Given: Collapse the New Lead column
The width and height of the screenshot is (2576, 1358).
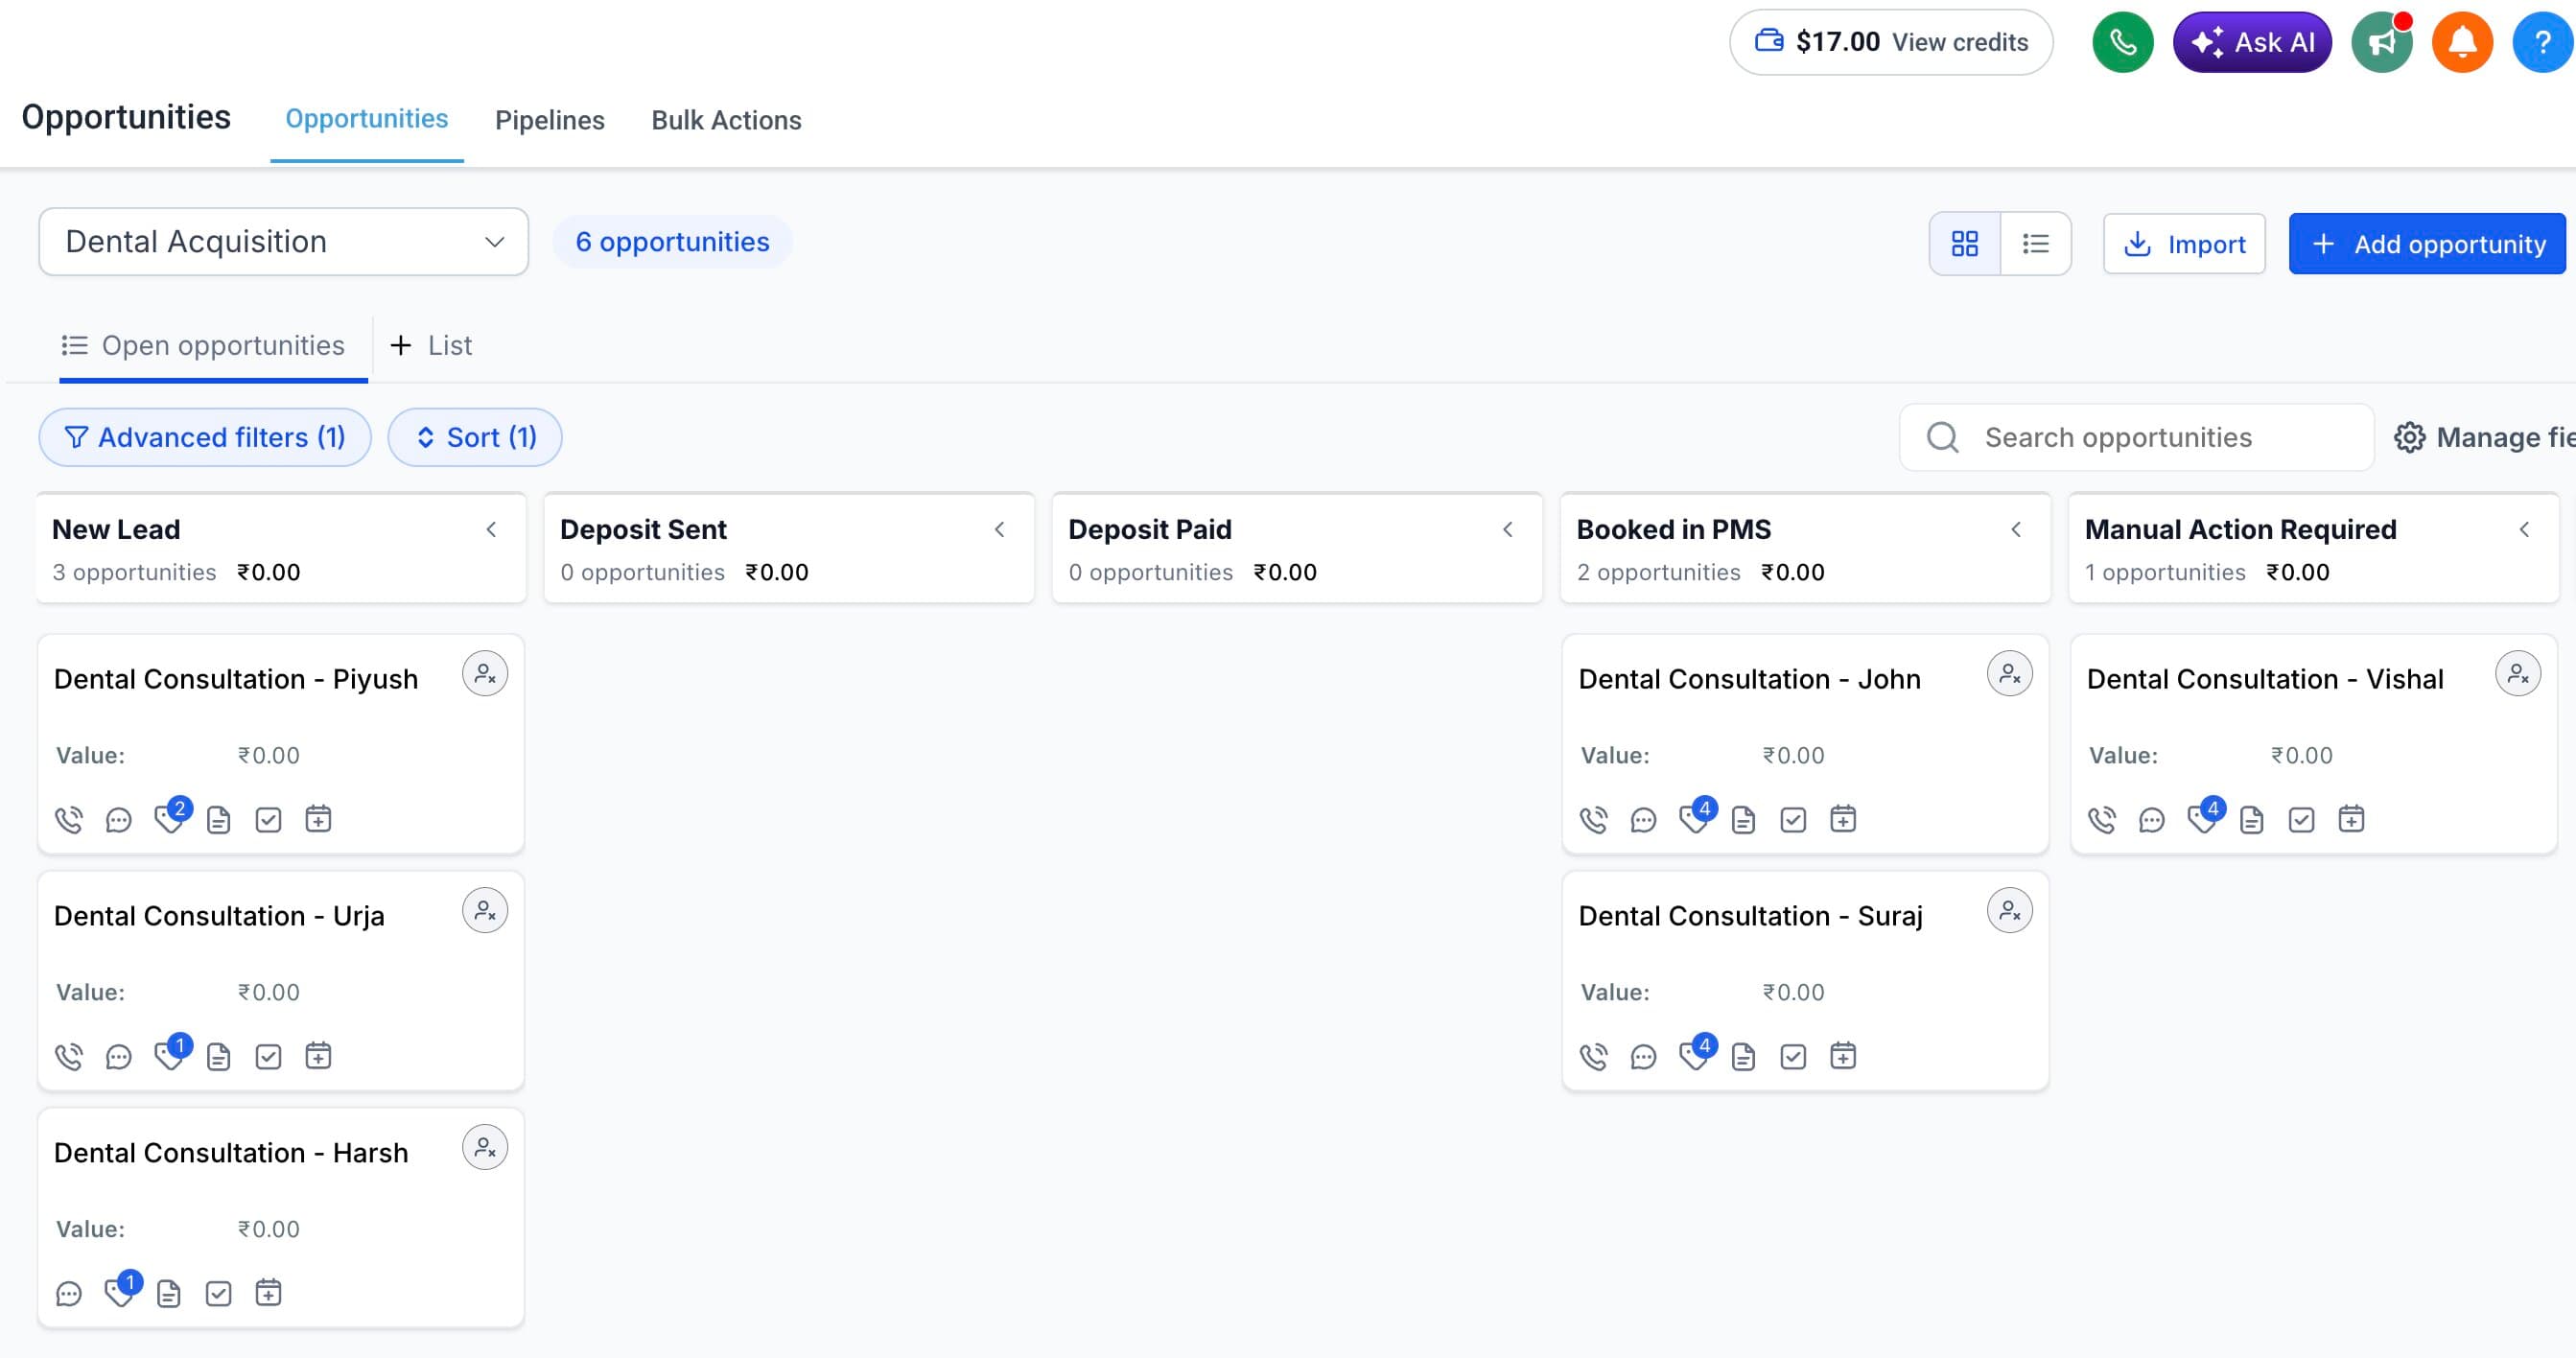Looking at the screenshot, I should click(491, 530).
